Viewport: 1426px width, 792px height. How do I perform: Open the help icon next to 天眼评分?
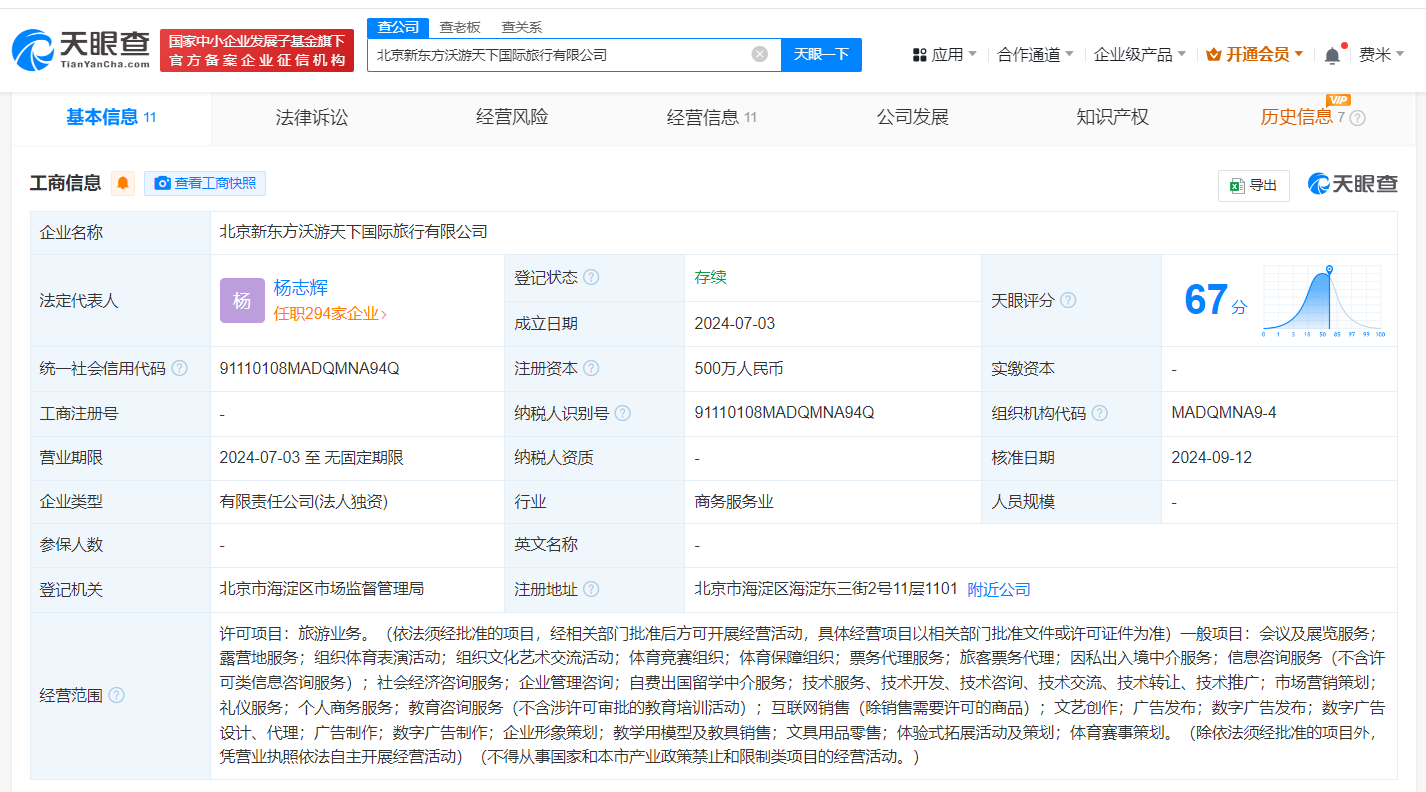pos(1068,299)
